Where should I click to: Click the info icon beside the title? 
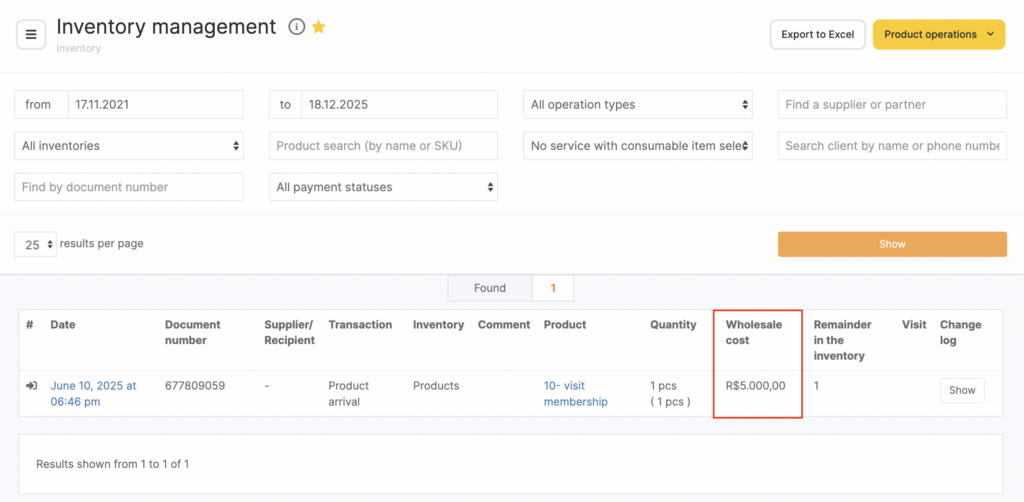(x=296, y=27)
